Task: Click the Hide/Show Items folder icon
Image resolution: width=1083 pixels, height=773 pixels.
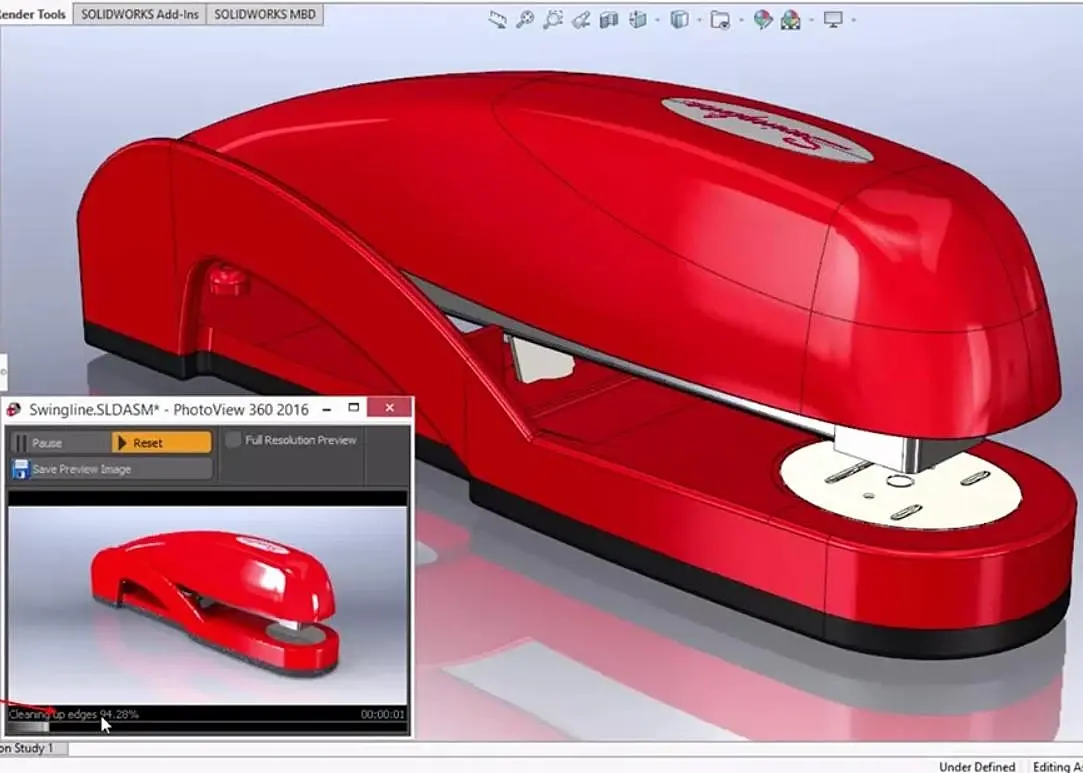Action: 720,20
